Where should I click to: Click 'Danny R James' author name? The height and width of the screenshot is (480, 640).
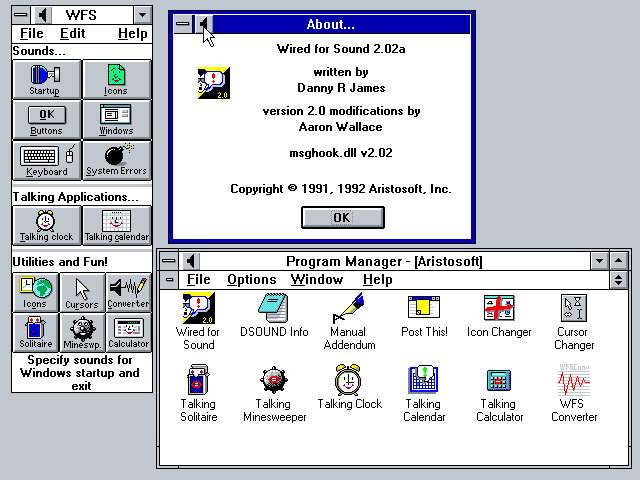pos(341,88)
